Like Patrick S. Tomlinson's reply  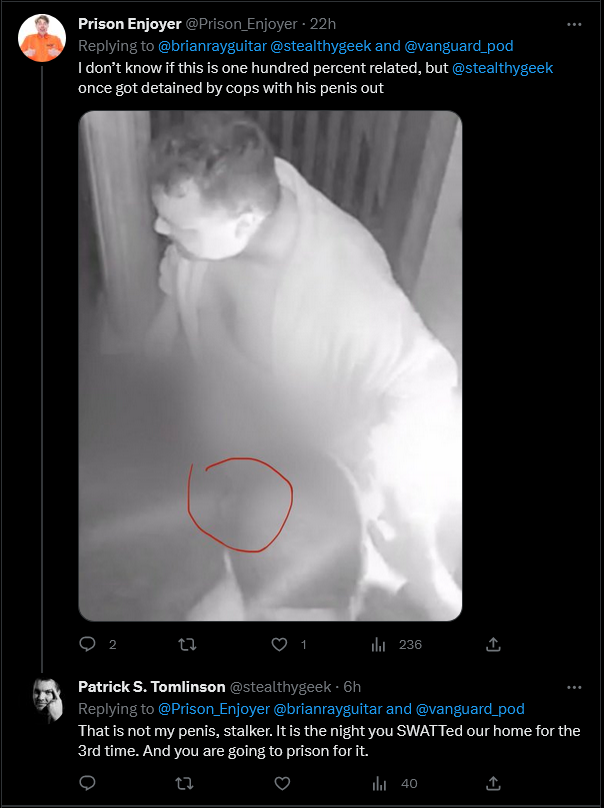point(282,784)
